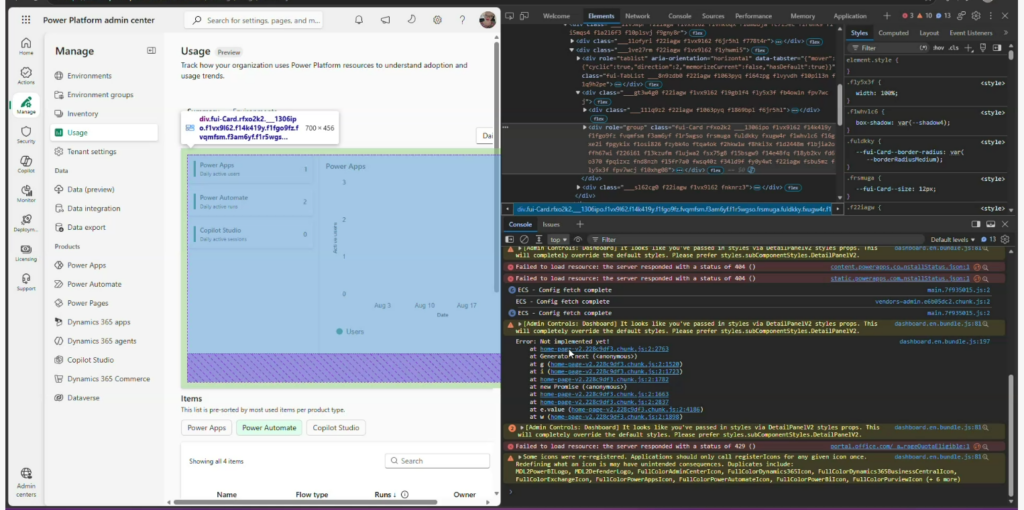Click the Runs column info icon
This screenshot has width=1024, height=510.
[x=405, y=494]
